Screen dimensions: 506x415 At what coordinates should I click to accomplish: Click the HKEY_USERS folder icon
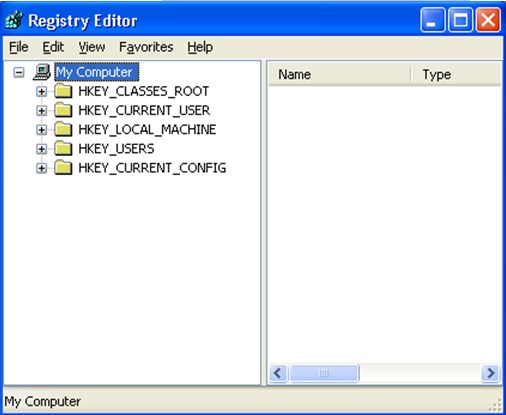click(x=63, y=149)
